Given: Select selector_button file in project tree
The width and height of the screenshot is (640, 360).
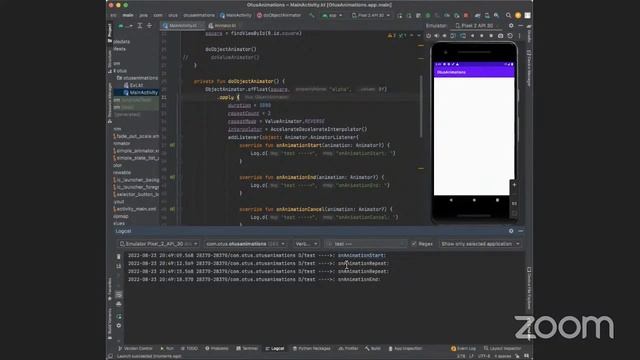Looking at the screenshot, I should coord(136,194).
